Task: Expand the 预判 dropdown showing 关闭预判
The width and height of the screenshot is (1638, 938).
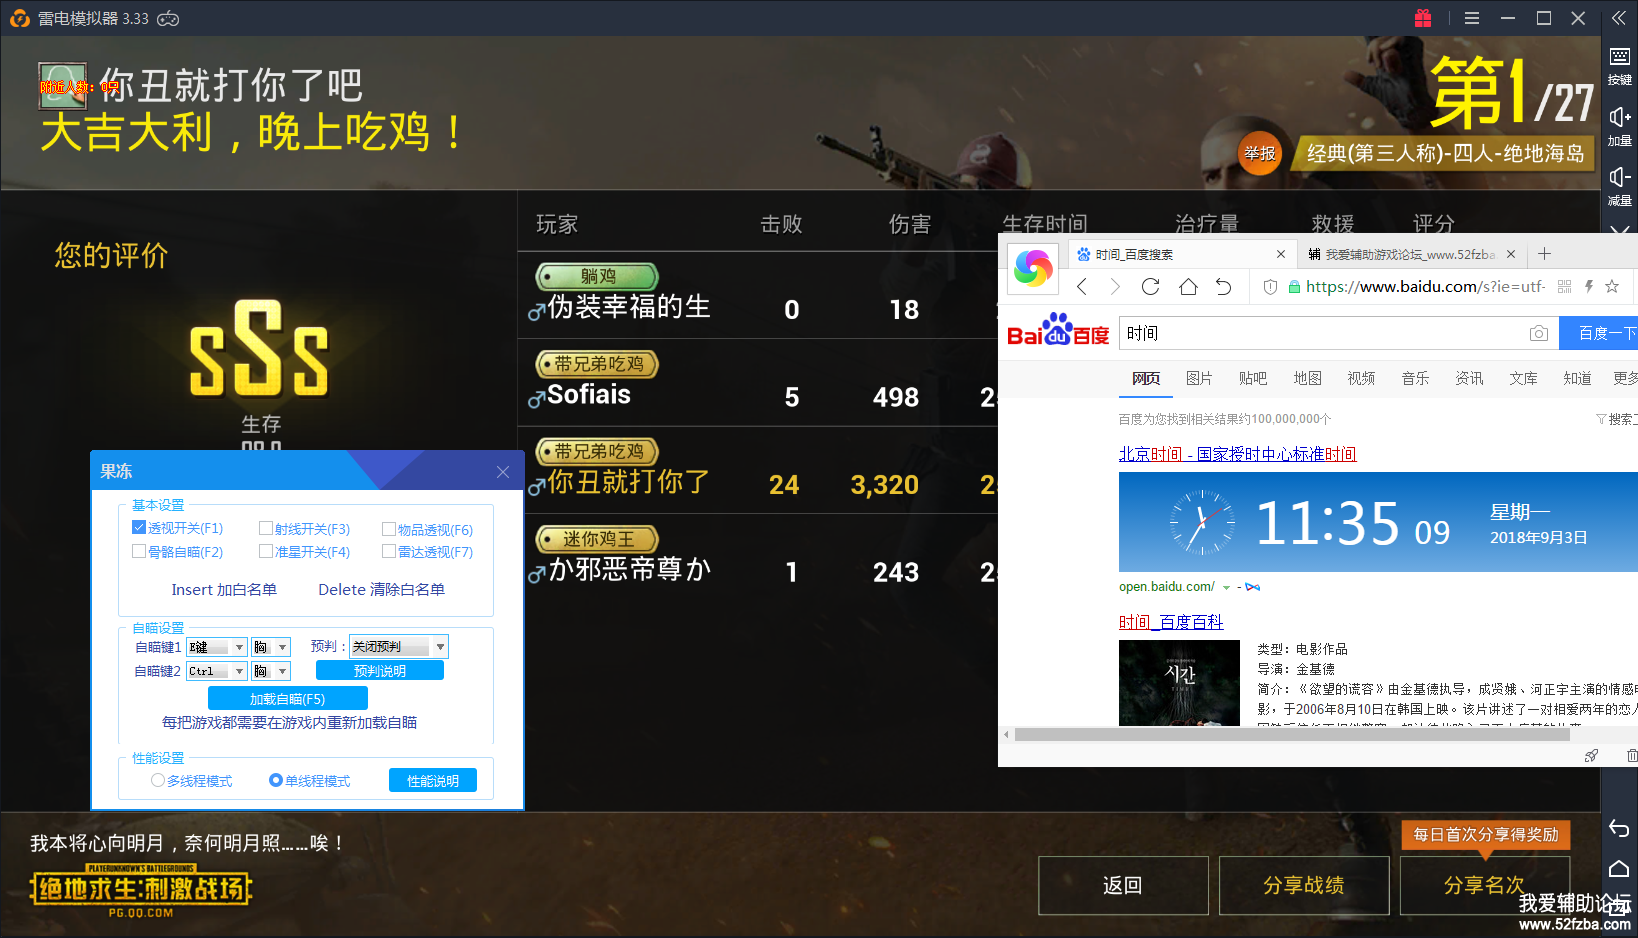Action: tap(440, 647)
